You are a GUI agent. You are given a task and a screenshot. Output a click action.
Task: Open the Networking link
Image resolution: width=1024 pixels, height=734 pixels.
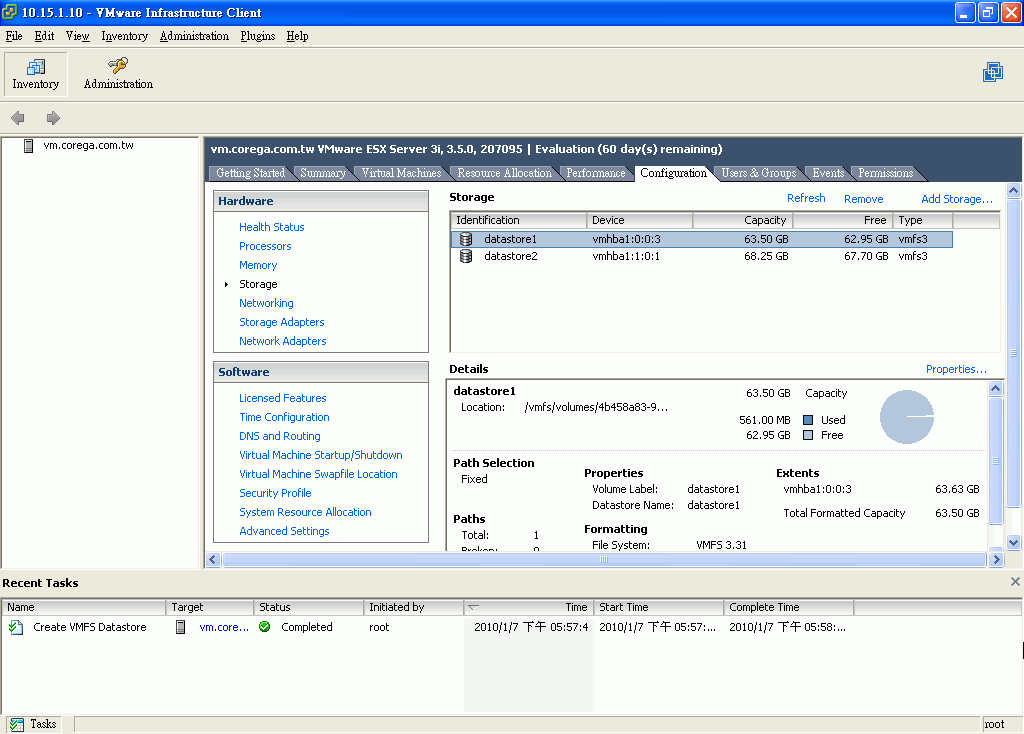(266, 303)
